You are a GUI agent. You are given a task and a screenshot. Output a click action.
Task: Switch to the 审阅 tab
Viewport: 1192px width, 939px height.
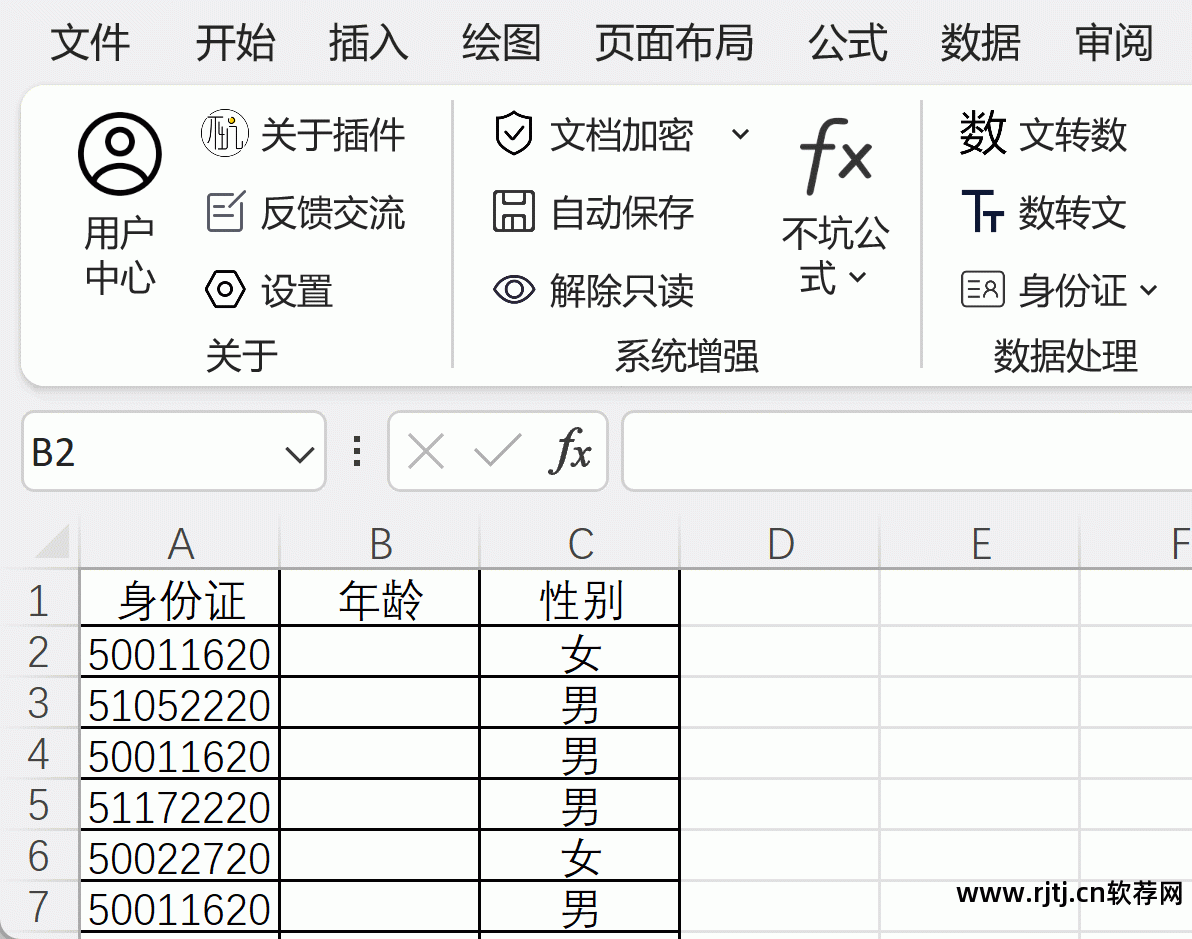[1114, 43]
